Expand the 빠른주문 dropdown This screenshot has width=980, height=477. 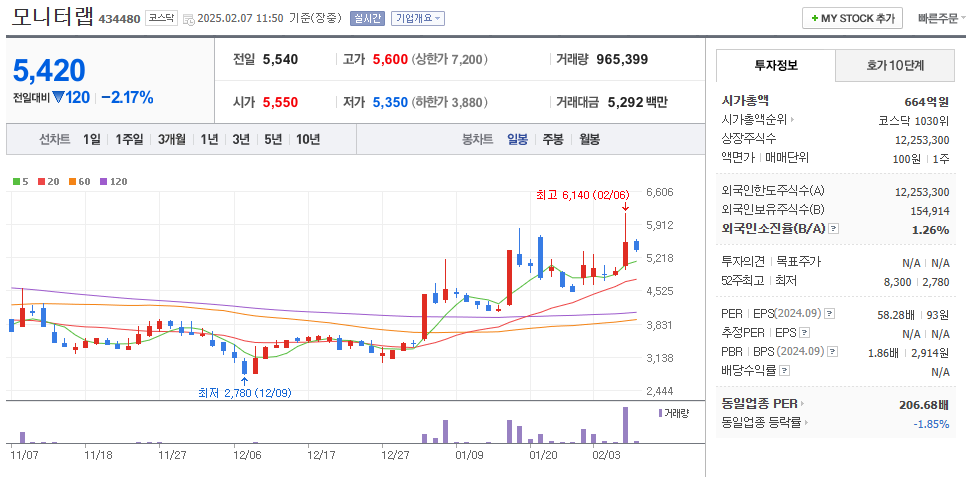tap(942, 18)
